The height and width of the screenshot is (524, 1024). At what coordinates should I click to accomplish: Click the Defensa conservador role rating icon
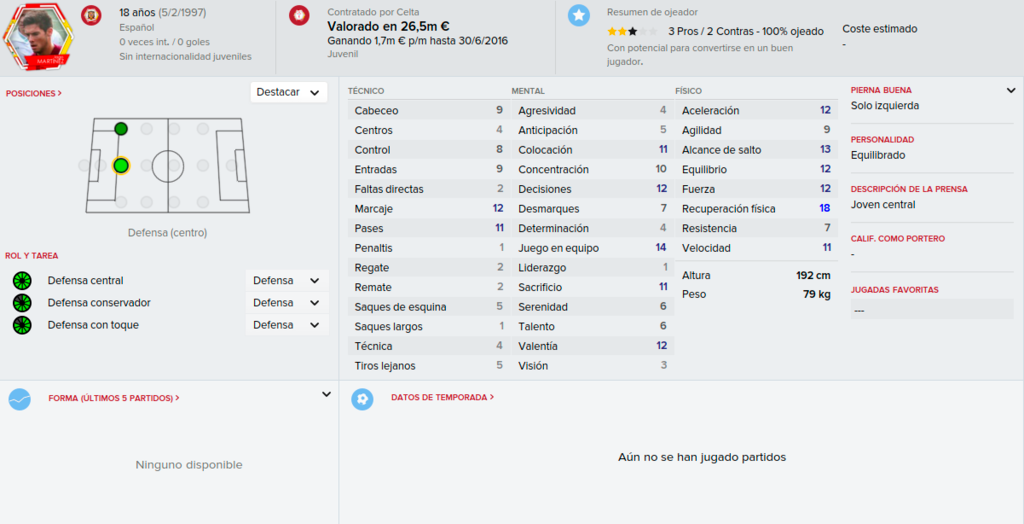point(22,303)
